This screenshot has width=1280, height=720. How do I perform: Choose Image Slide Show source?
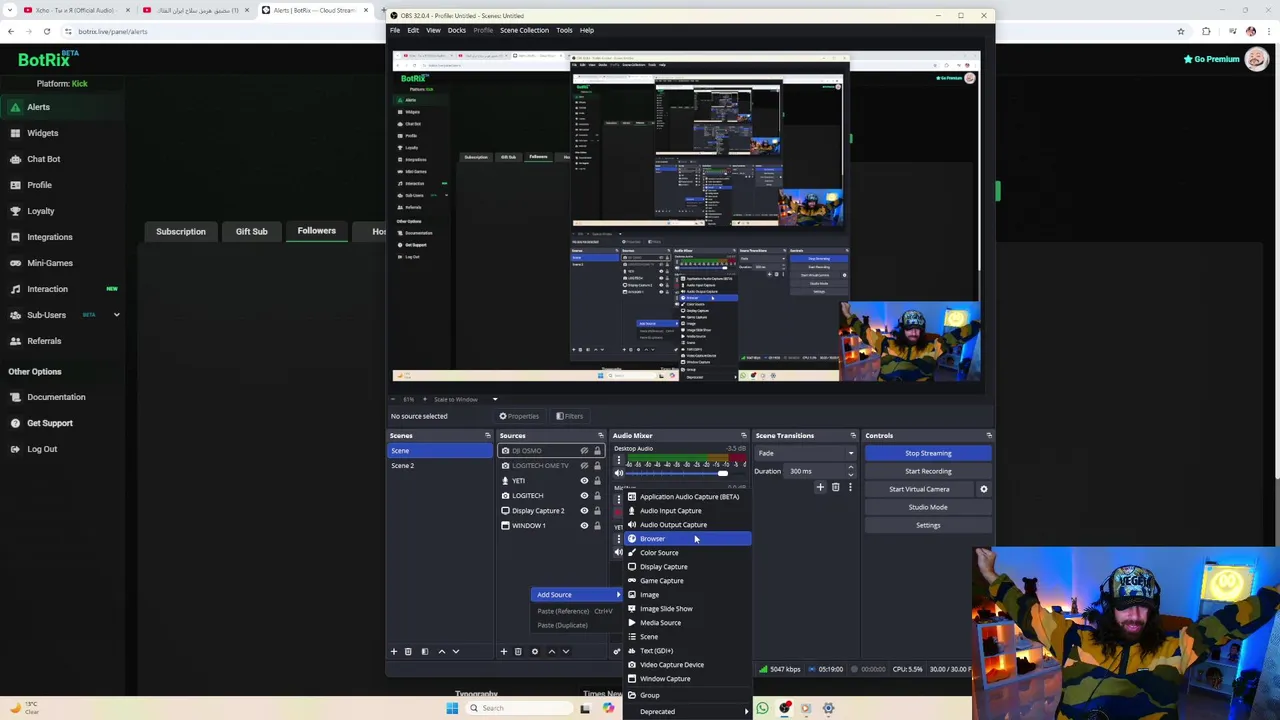click(688, 609)
